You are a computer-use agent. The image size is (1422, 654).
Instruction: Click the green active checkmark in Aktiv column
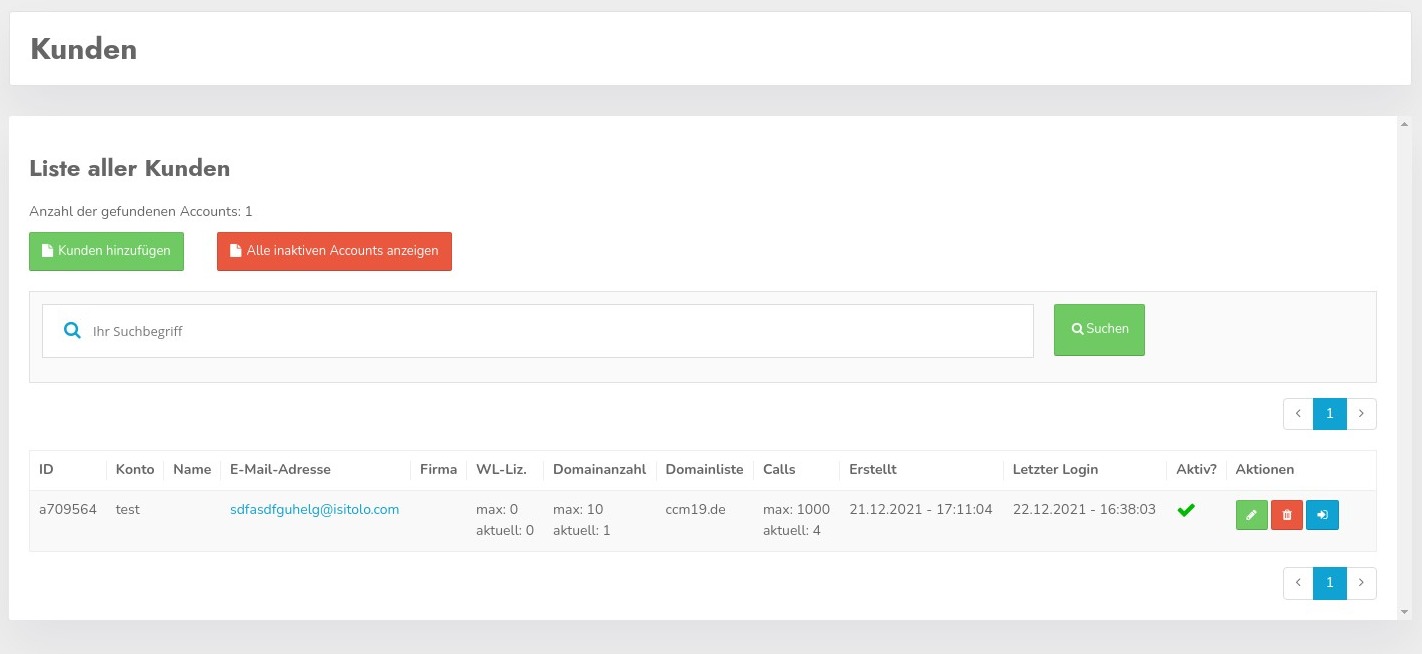tap(1186, 510)
